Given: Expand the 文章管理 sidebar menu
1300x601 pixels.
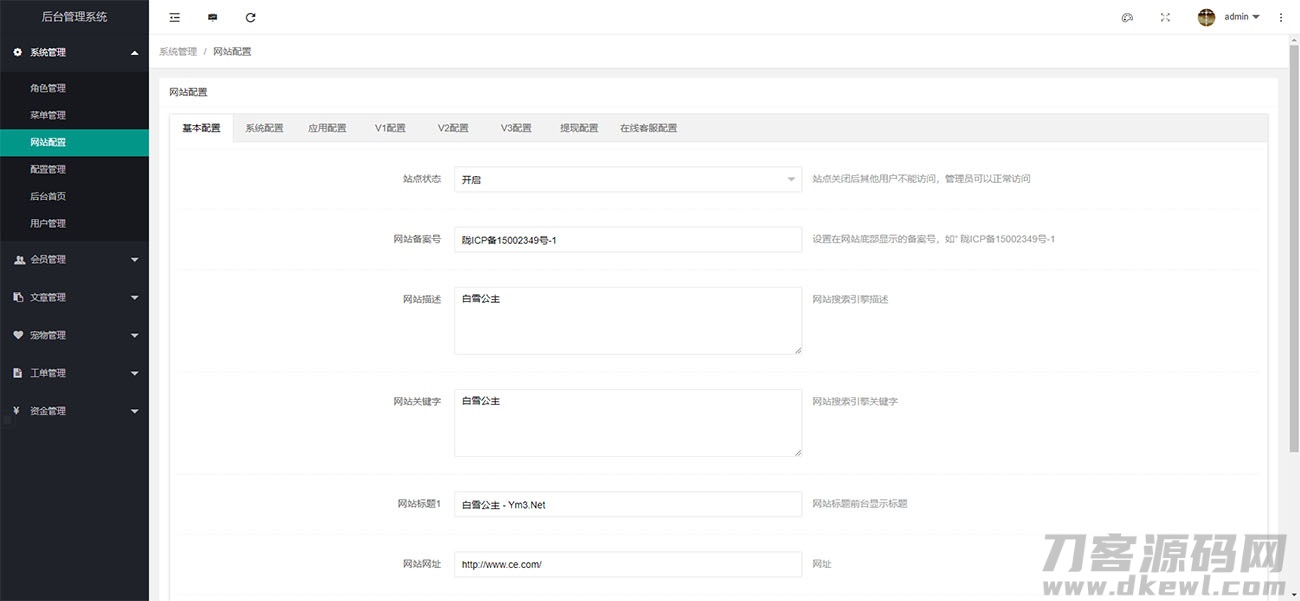Looking at the screenshot, I should tap(74, 298).
